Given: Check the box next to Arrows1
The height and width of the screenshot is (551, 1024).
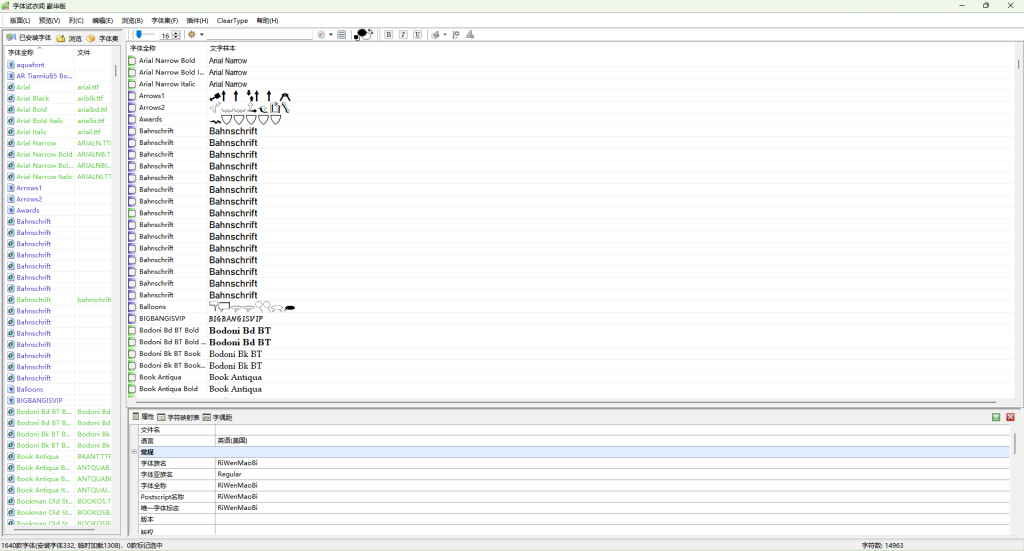Looking at the screenshot, I should 132,96.
